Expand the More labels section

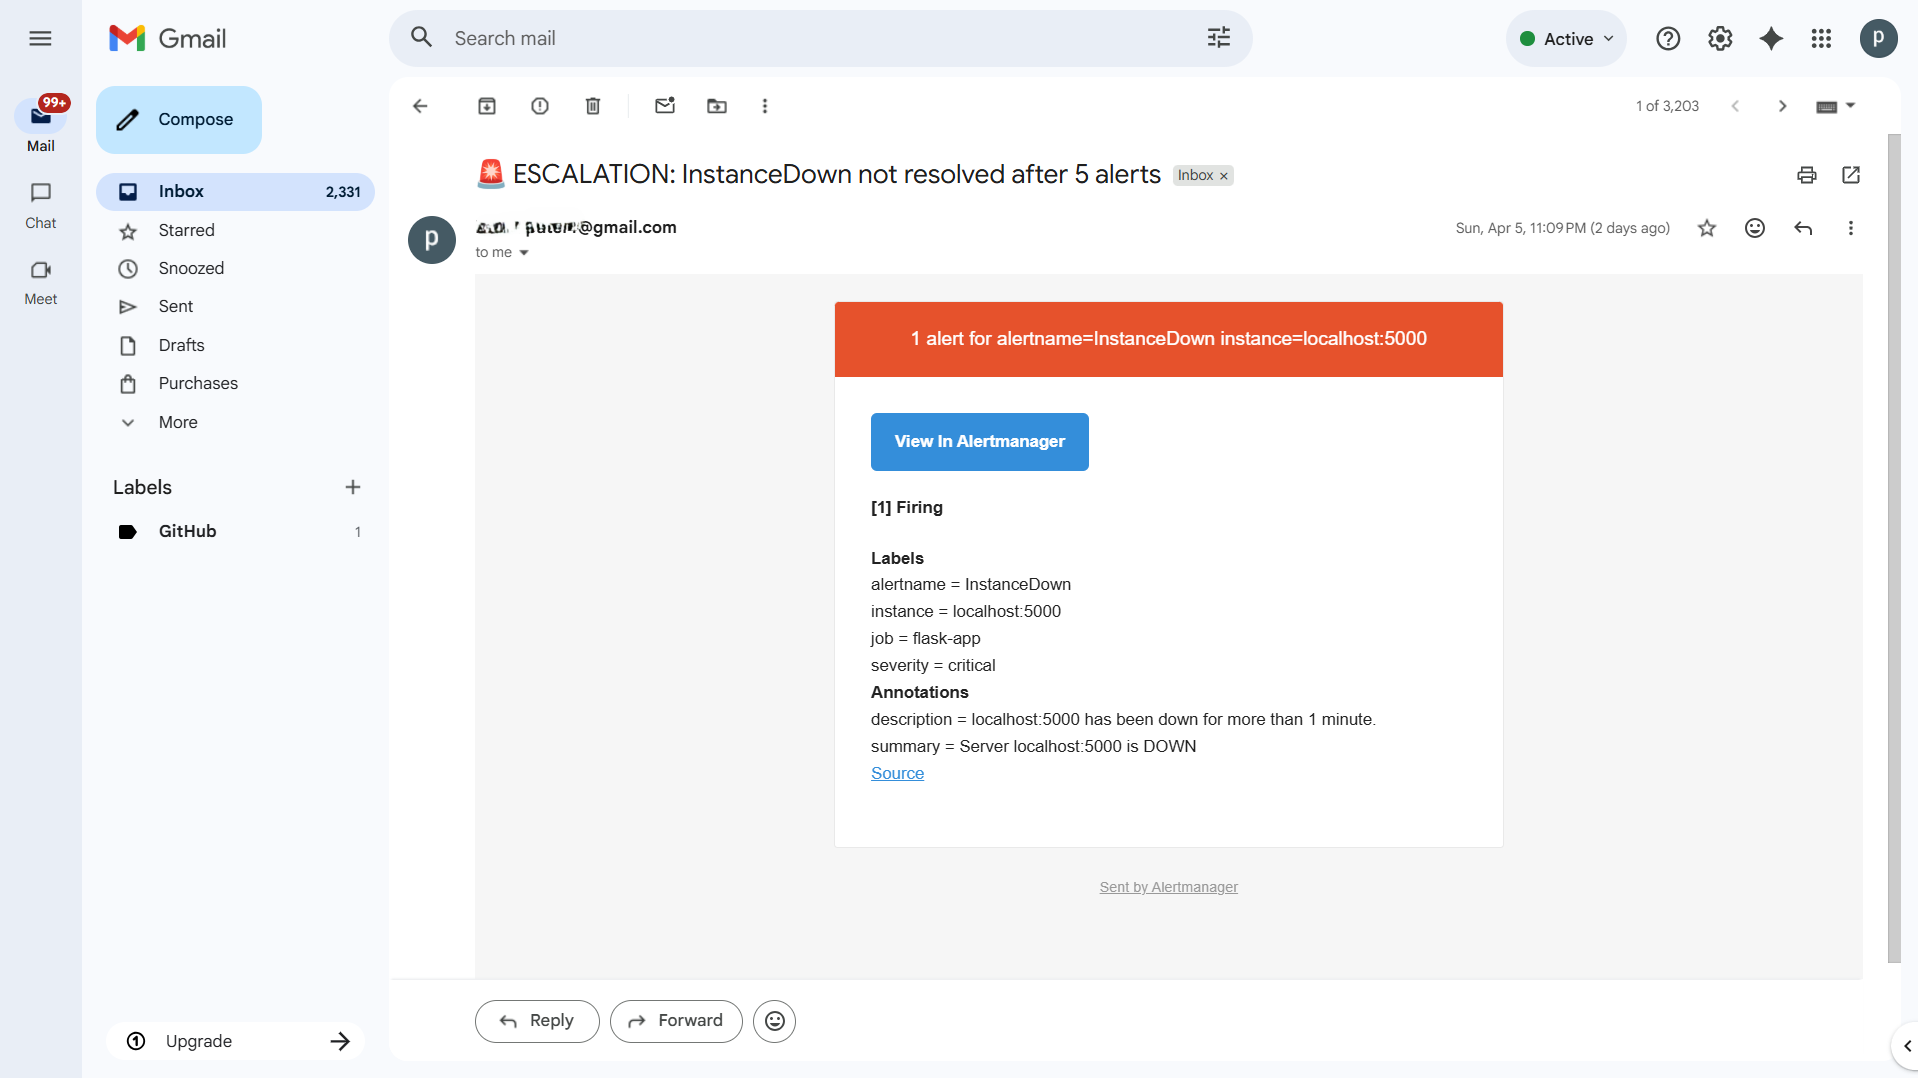pyautogui.click(x=177, y=422)
